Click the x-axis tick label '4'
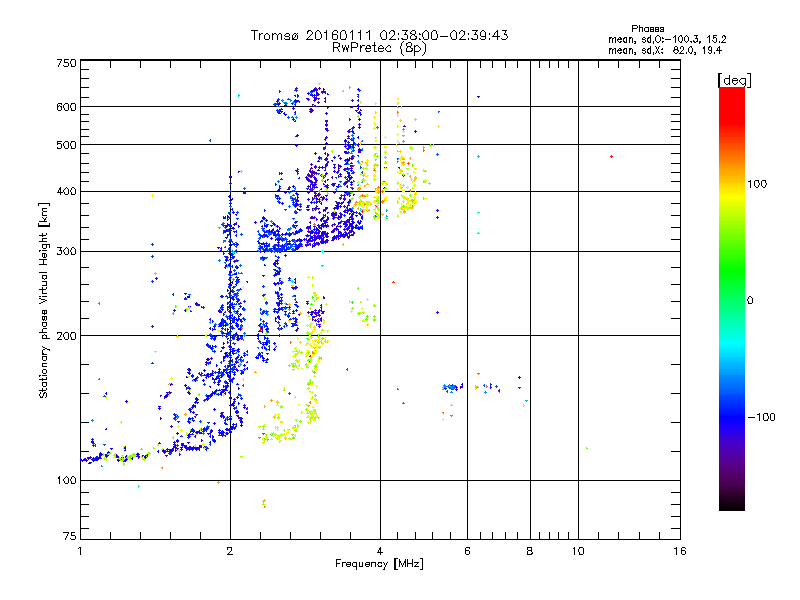 (380, 551)
